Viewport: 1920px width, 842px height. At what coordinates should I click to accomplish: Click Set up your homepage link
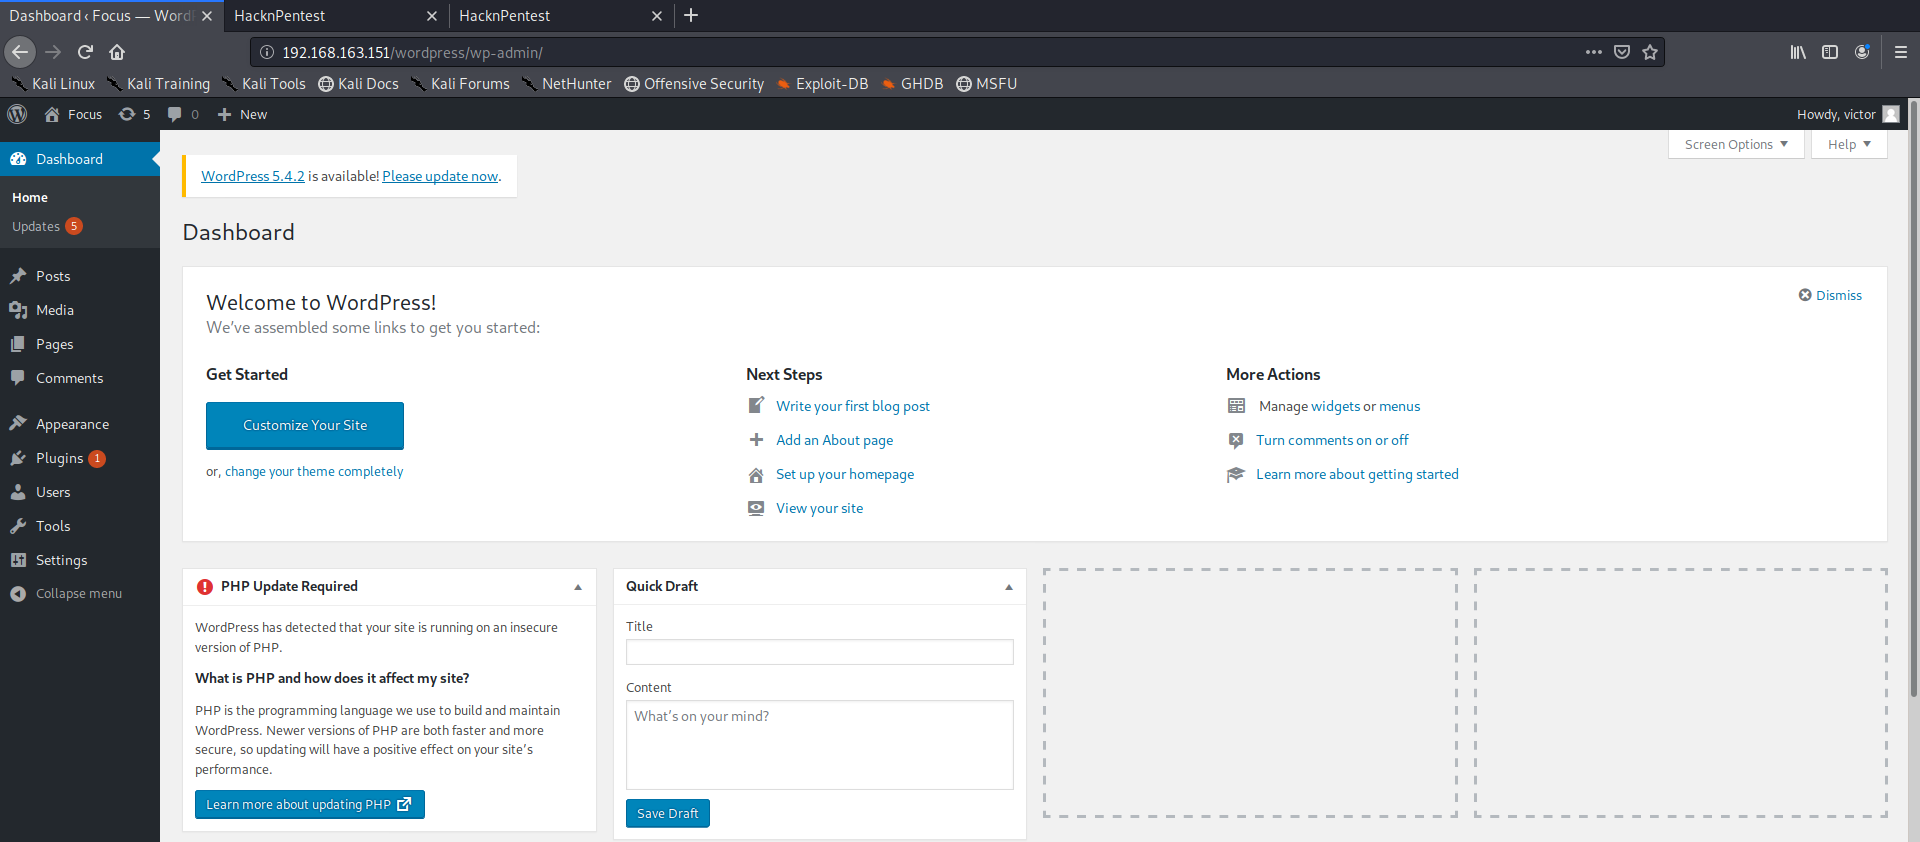coord(845,474)
